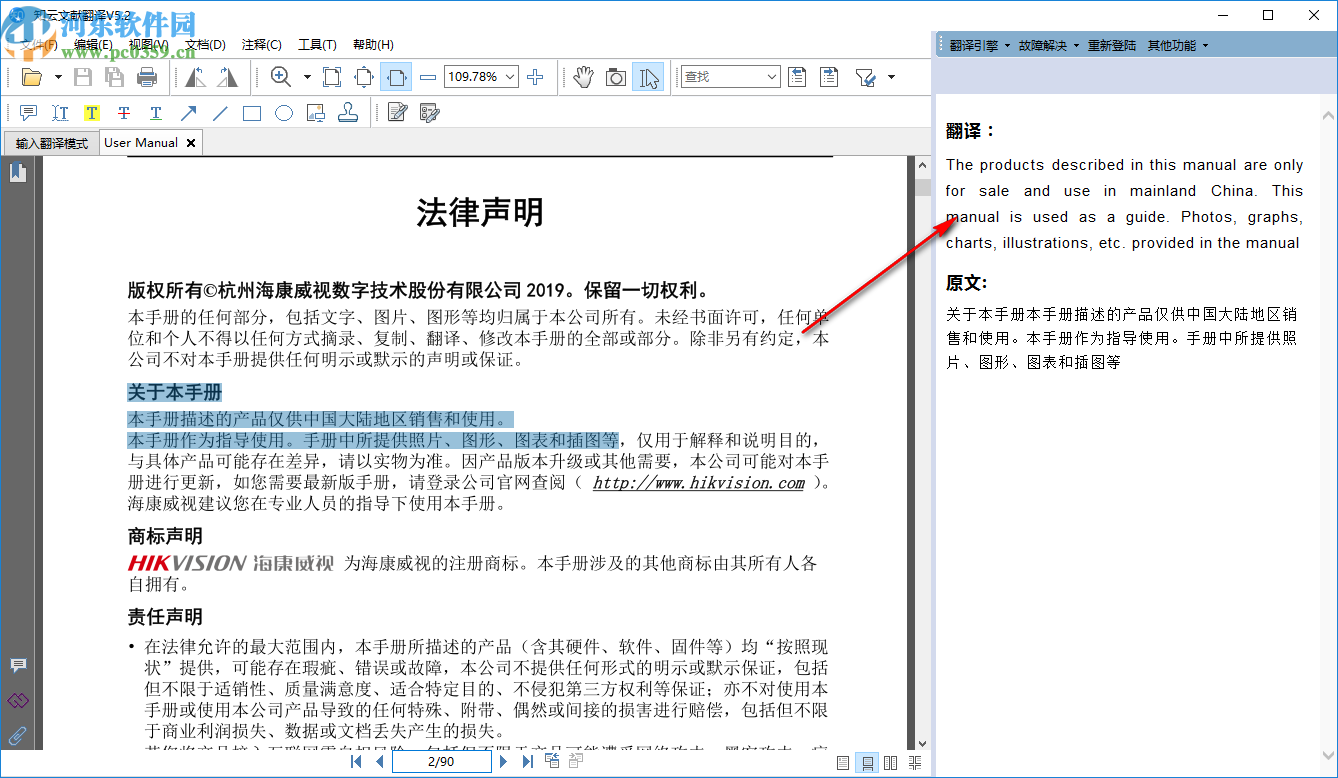Switch to single page layout

tap(843, 763)
